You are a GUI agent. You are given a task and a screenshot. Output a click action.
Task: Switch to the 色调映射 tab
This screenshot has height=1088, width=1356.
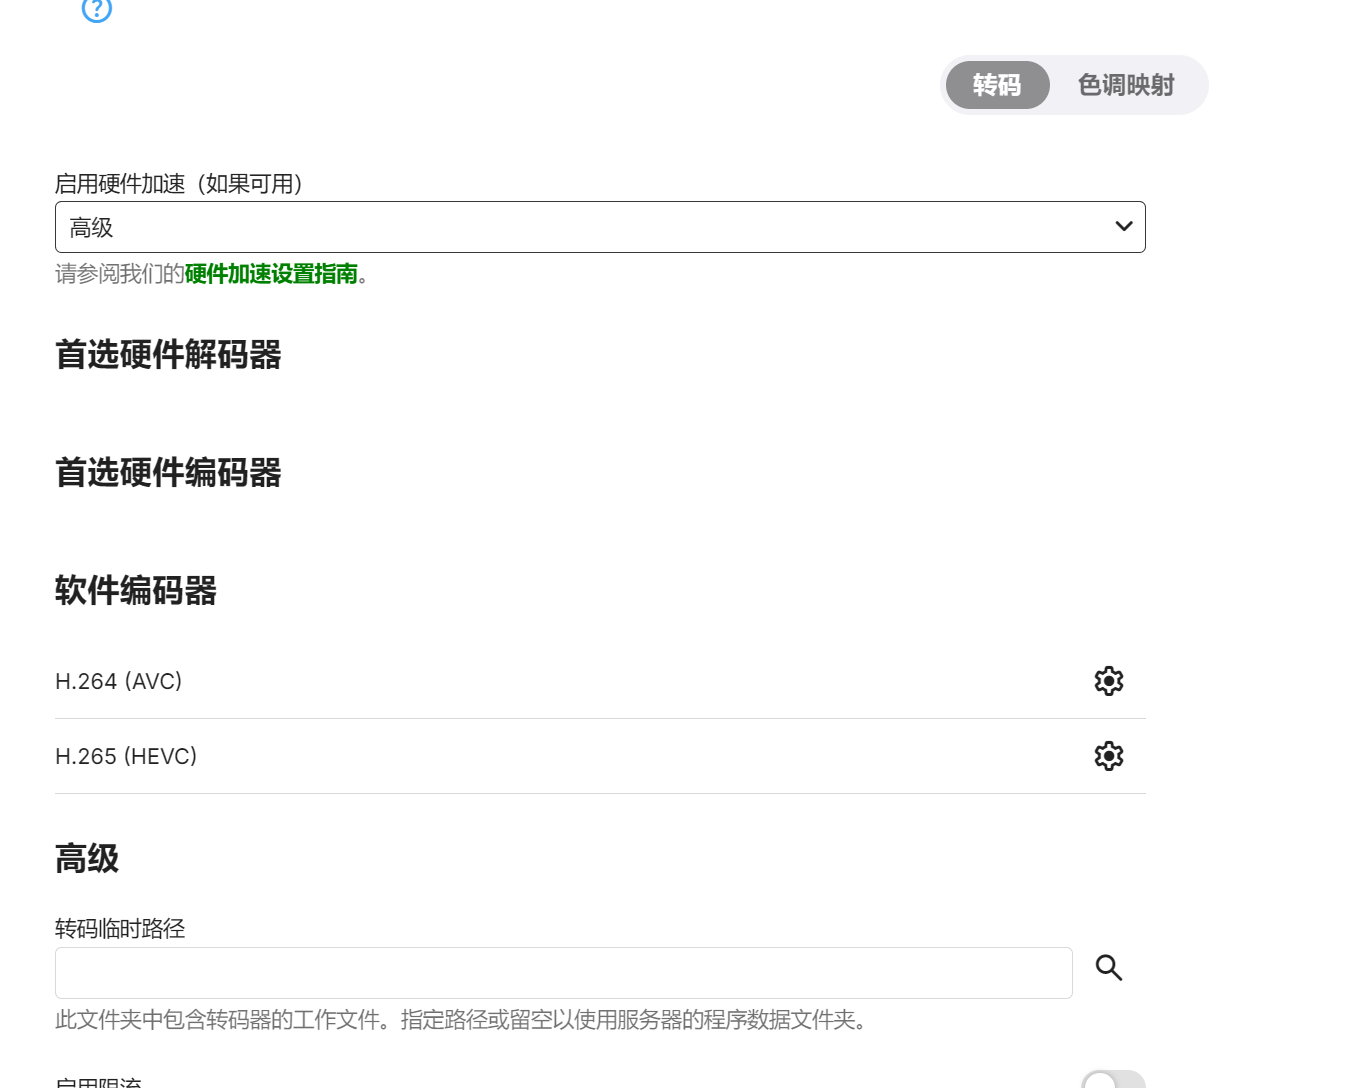pos(1126,85)
